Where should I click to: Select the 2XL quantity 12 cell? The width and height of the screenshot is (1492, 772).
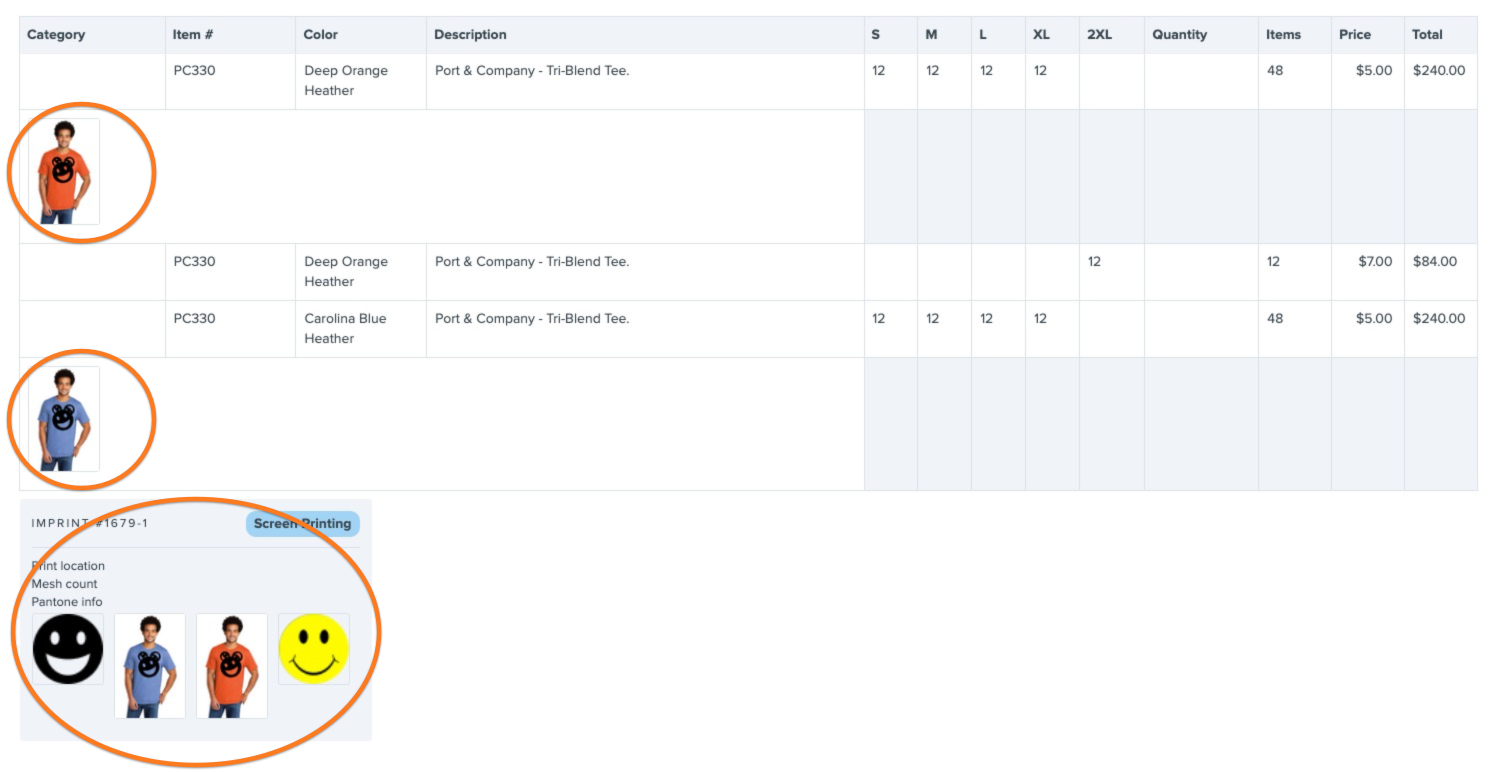1112,272
